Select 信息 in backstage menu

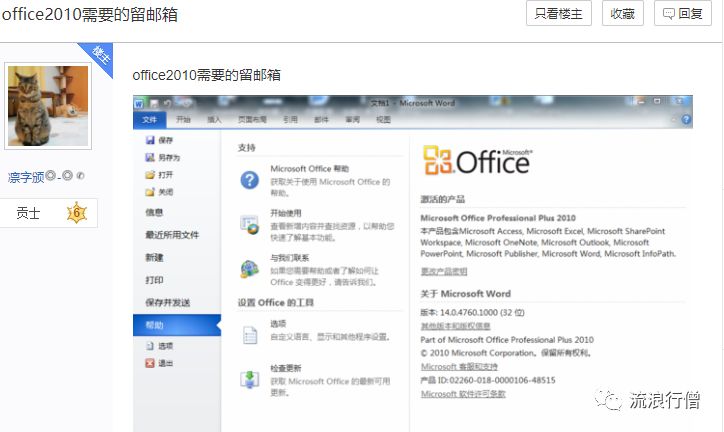pyautogui.click(x=154, y=212)
